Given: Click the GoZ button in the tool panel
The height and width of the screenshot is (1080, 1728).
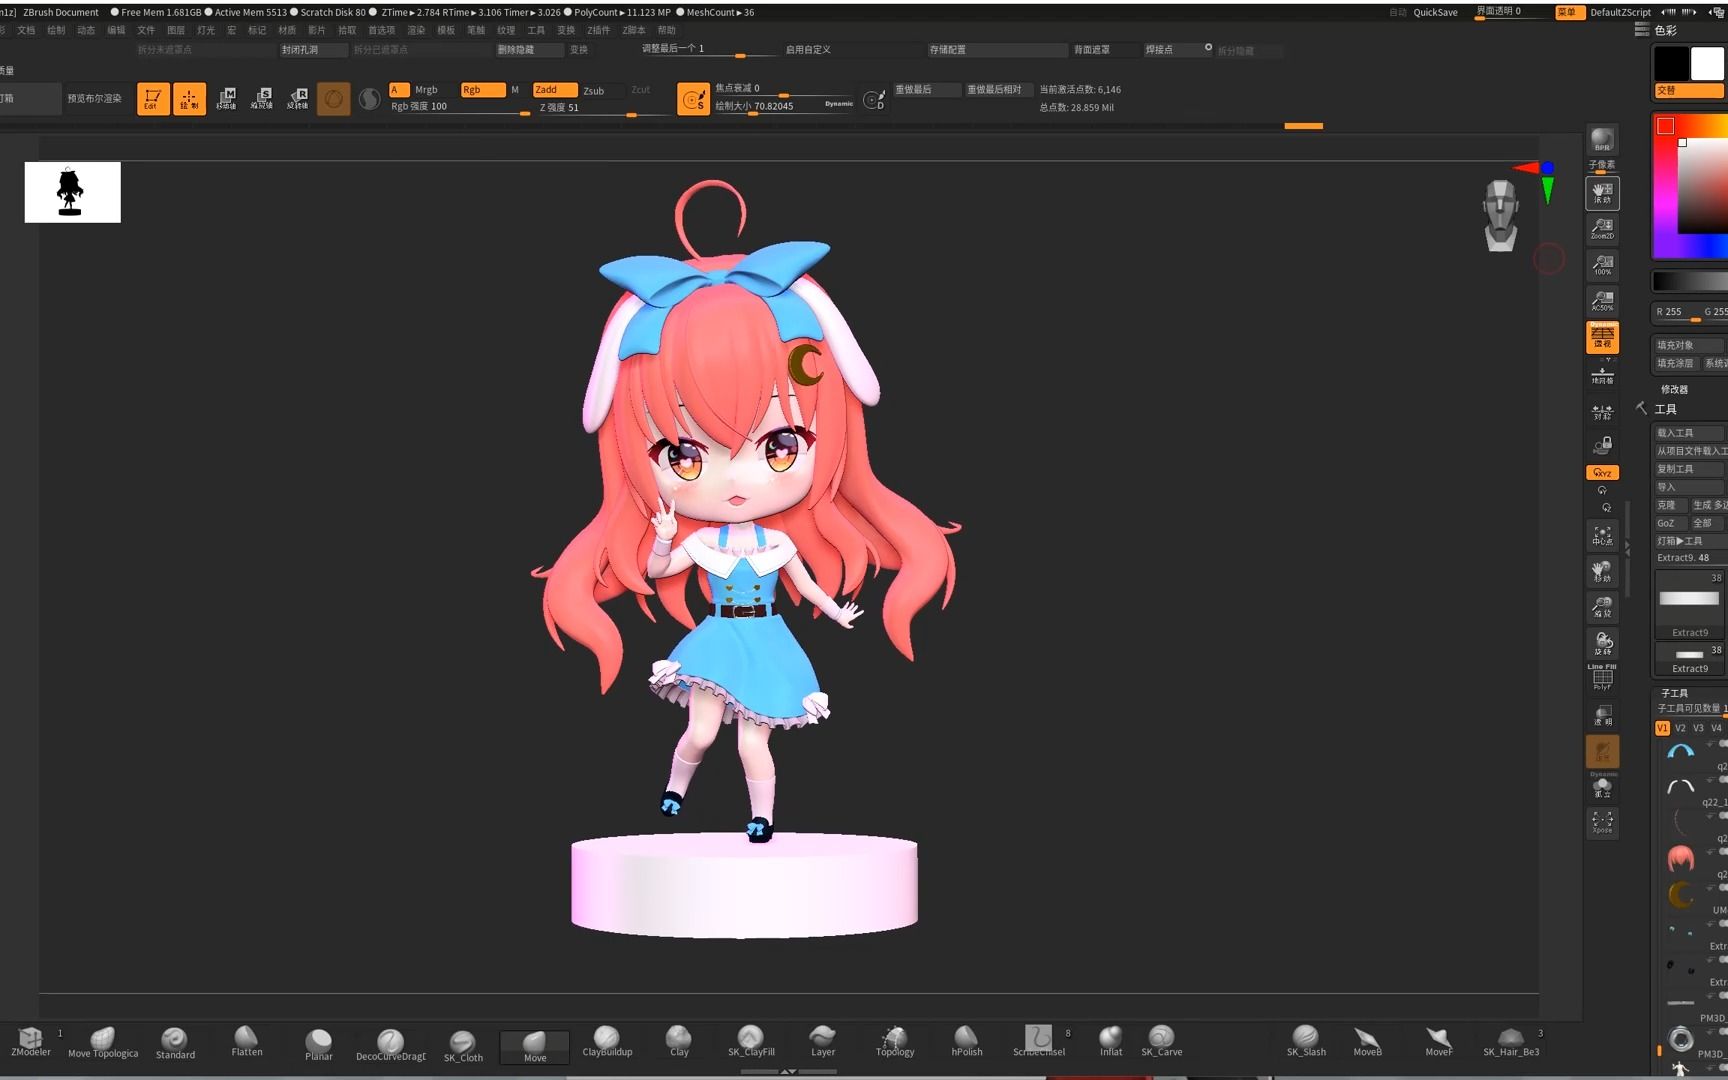Looking at the screenshot, I should pyautogui.click(x=1668, y=523).
